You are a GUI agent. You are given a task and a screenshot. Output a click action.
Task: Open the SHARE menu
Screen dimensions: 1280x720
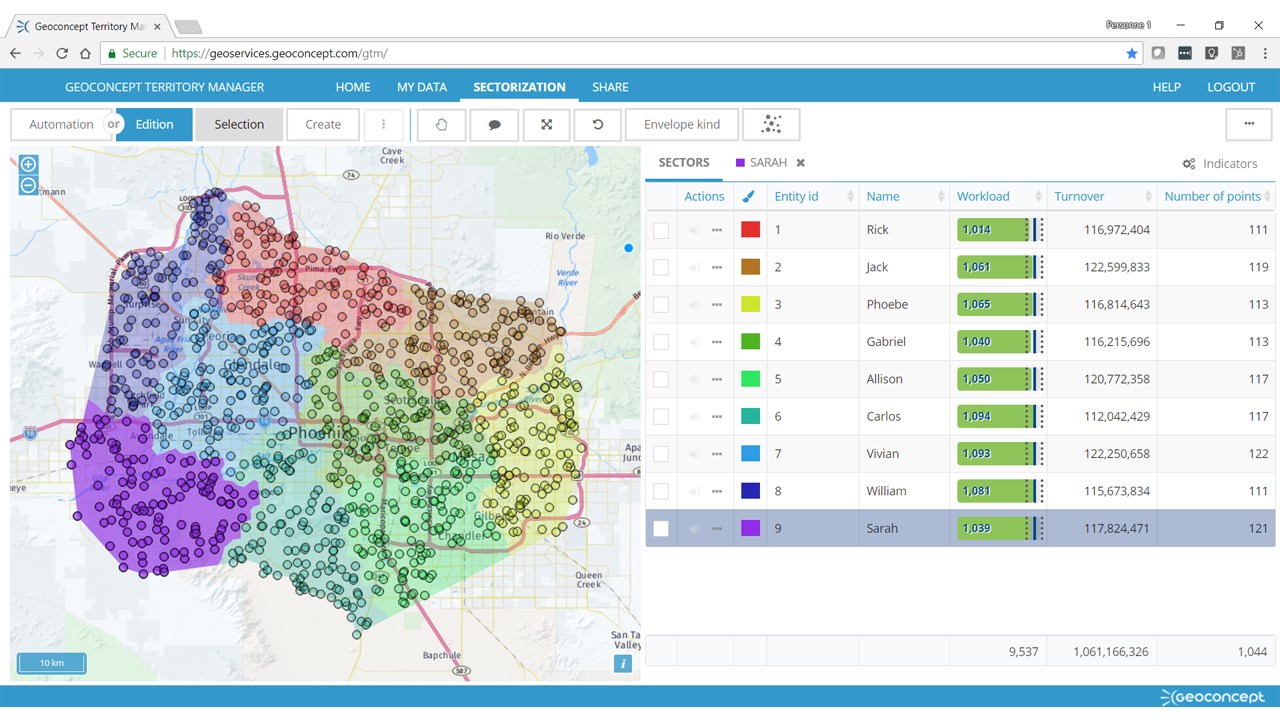[x=610, y=87]
